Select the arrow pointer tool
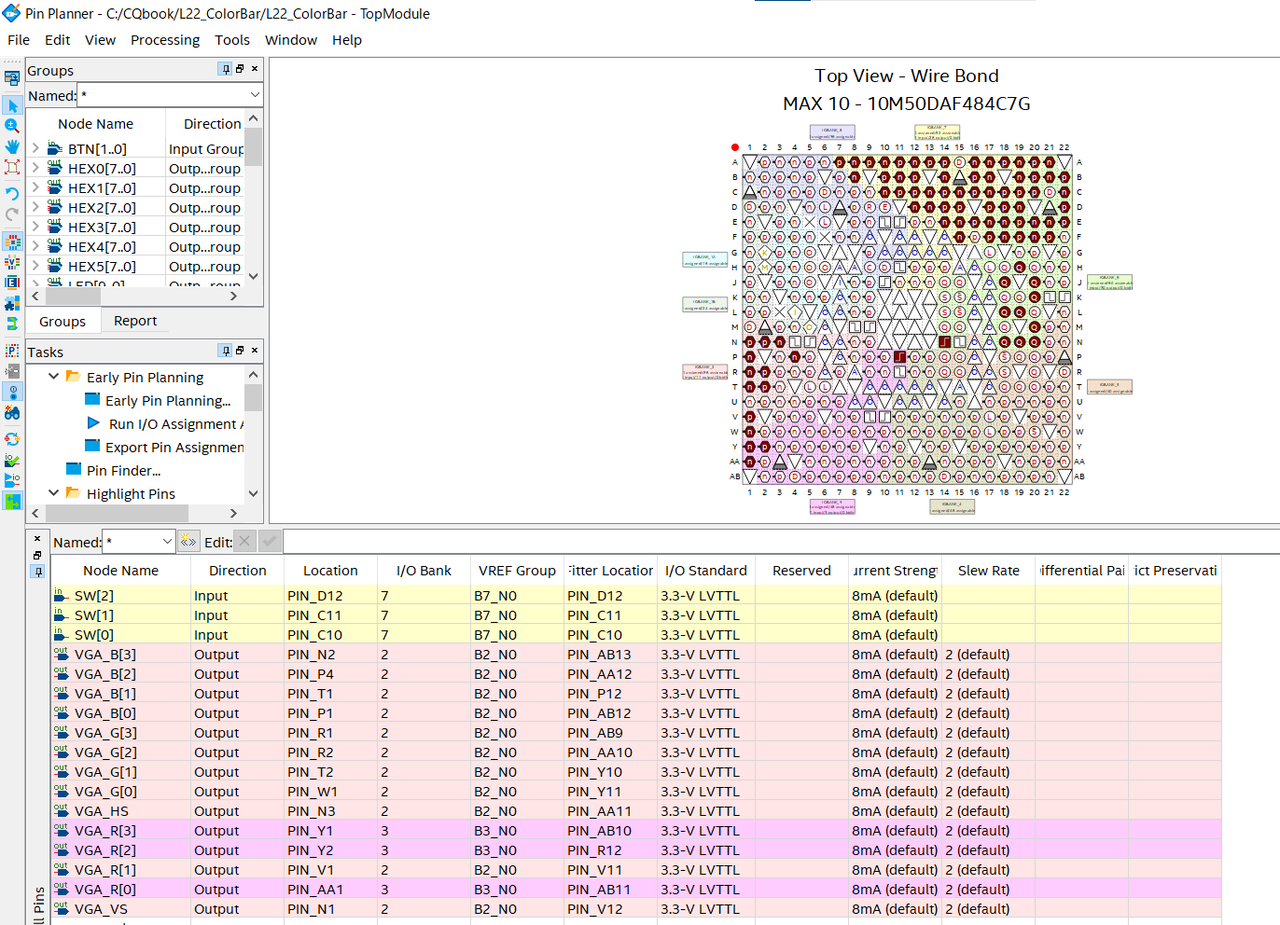 click(12, 105)
